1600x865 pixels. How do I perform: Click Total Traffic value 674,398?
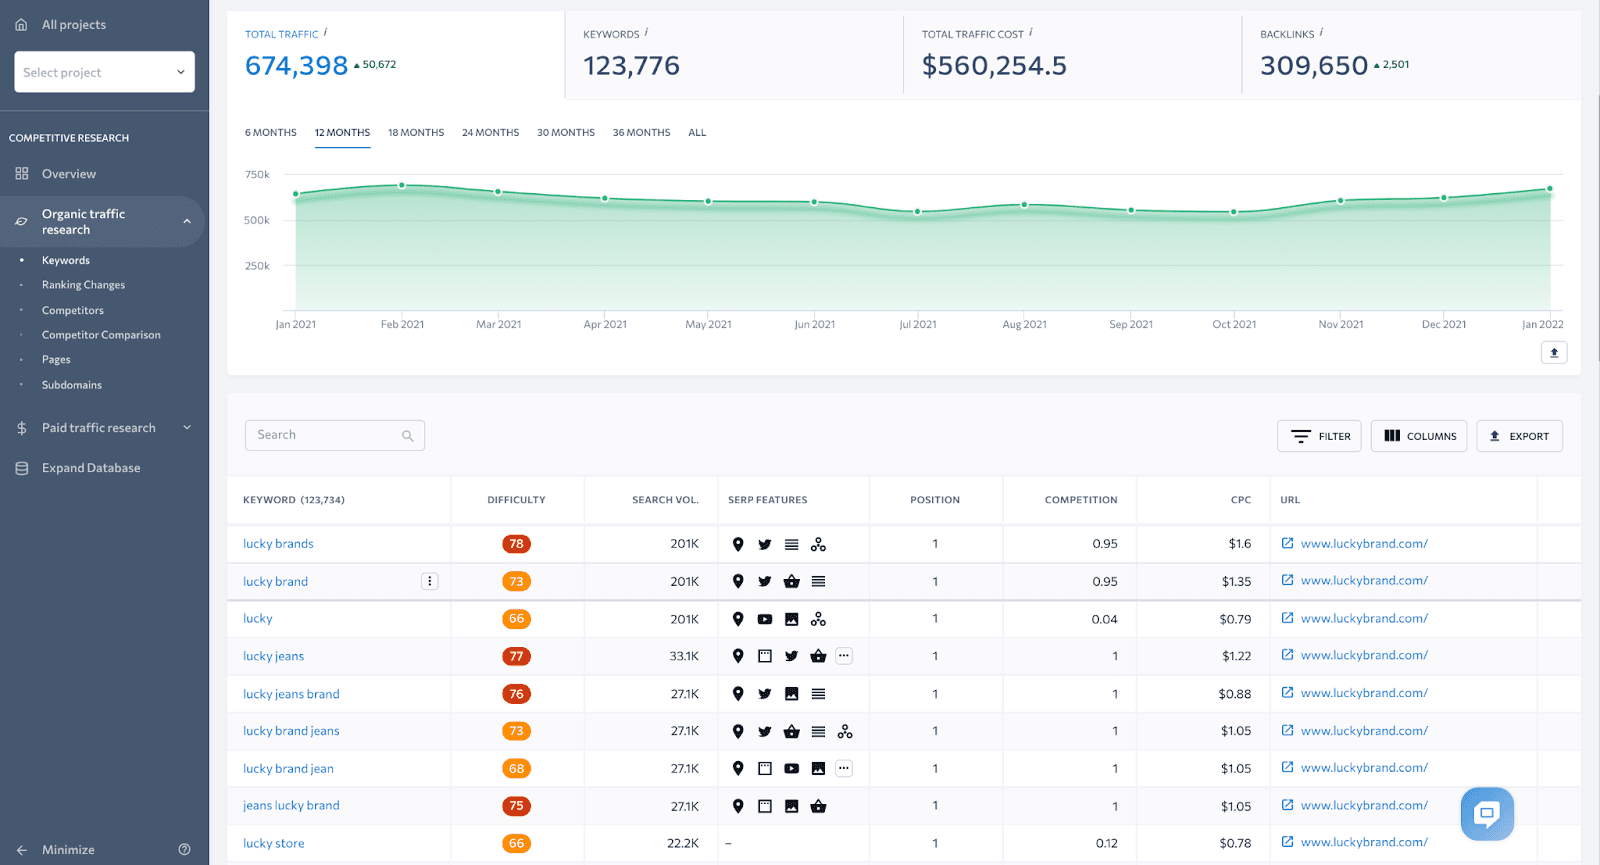(296, 66)
